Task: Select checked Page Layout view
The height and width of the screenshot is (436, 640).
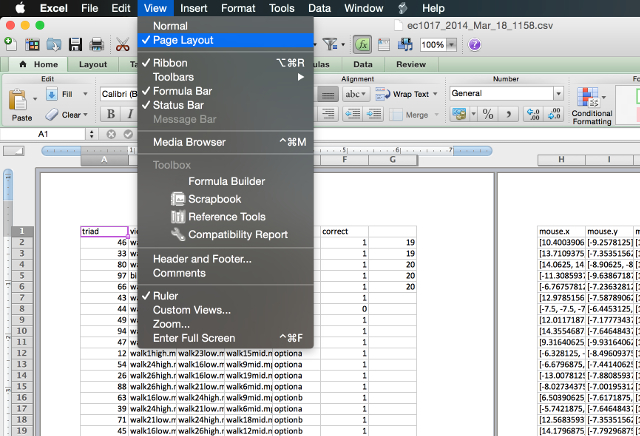Action: click(x=225, y=40)
